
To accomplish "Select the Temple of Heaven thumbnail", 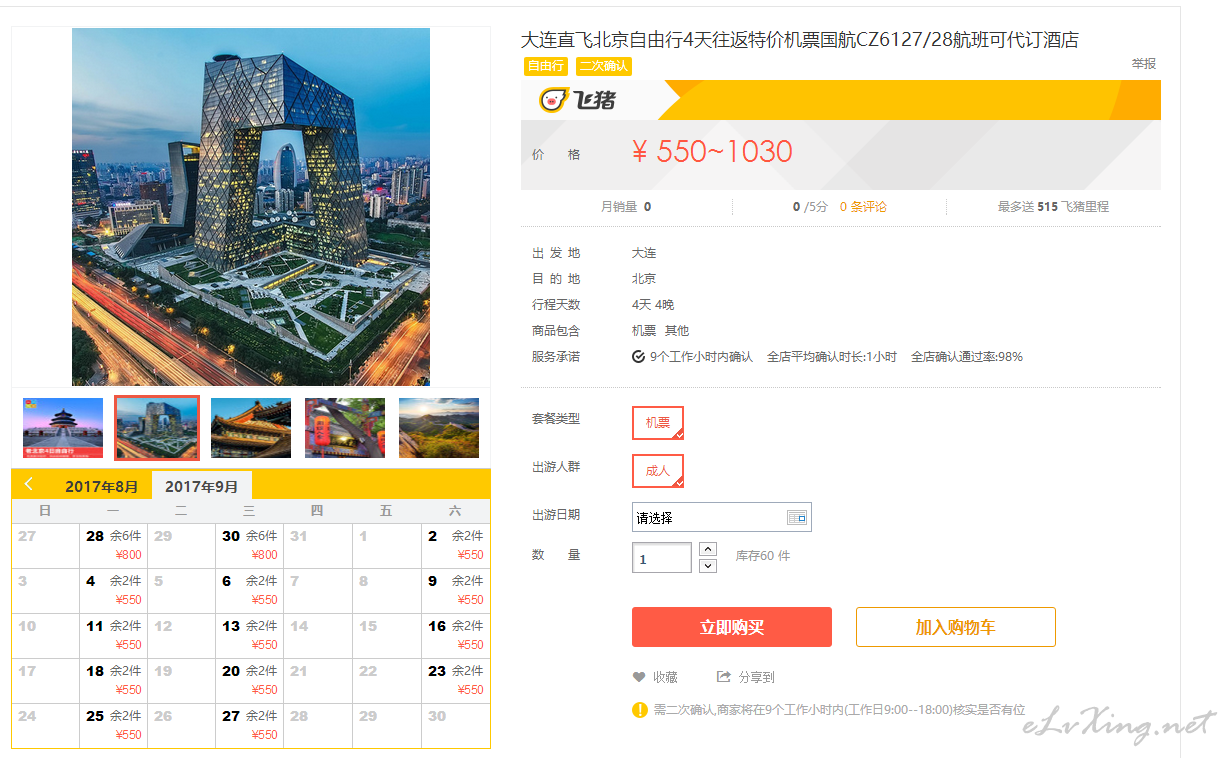I will [63, 427].
